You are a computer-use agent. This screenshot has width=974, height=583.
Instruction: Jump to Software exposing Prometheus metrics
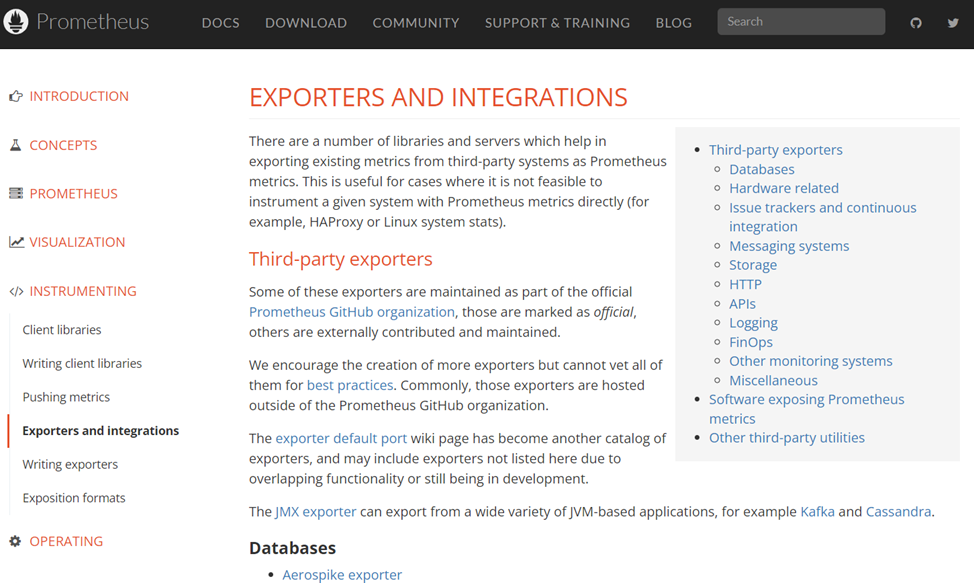(x=806, y=409)
